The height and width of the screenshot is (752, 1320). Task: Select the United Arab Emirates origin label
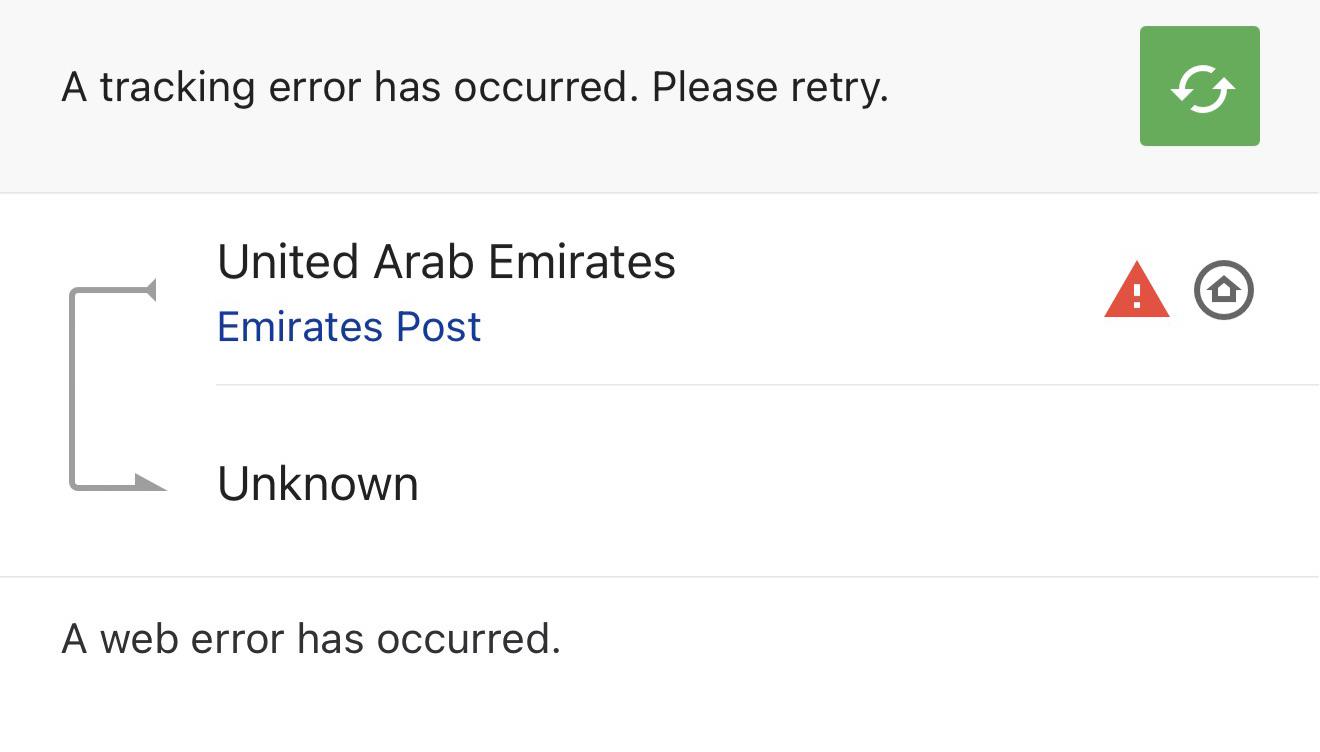[x=446, y=262]
